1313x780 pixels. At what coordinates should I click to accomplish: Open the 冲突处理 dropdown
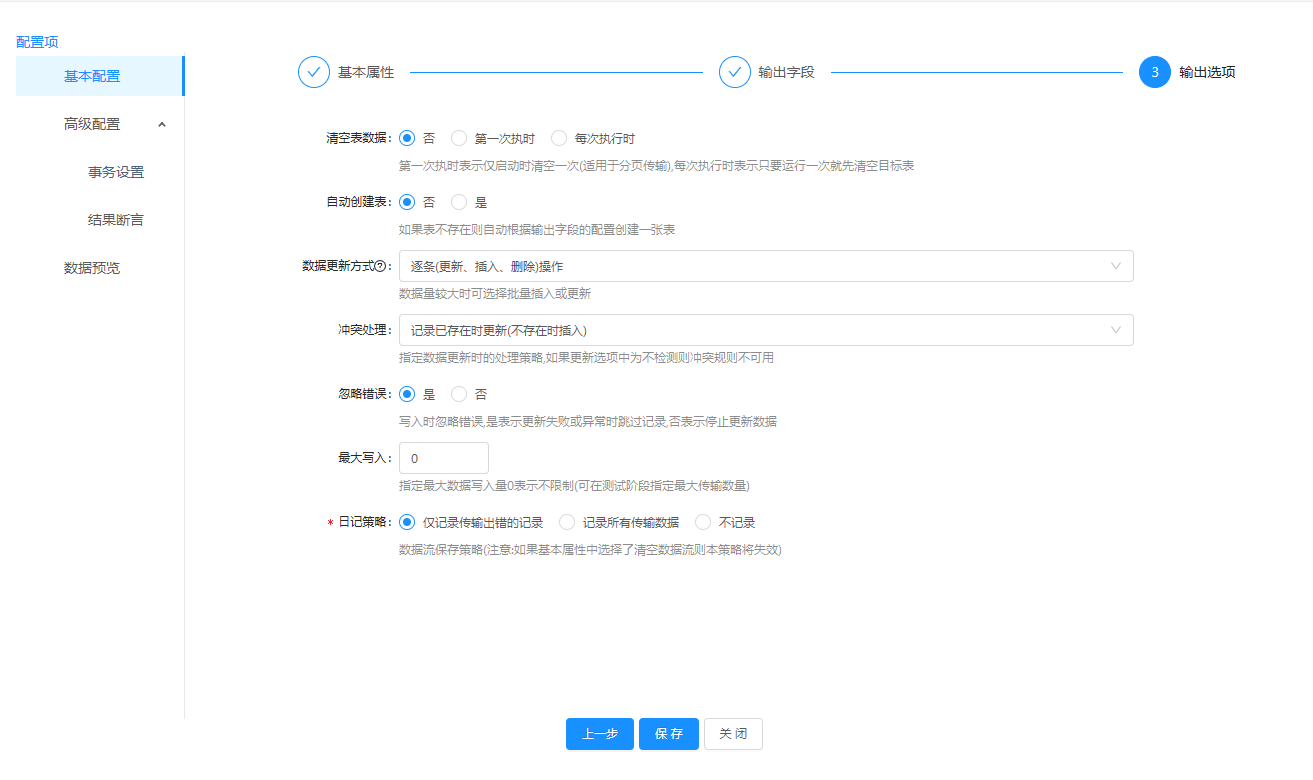(x=766, y=330)
